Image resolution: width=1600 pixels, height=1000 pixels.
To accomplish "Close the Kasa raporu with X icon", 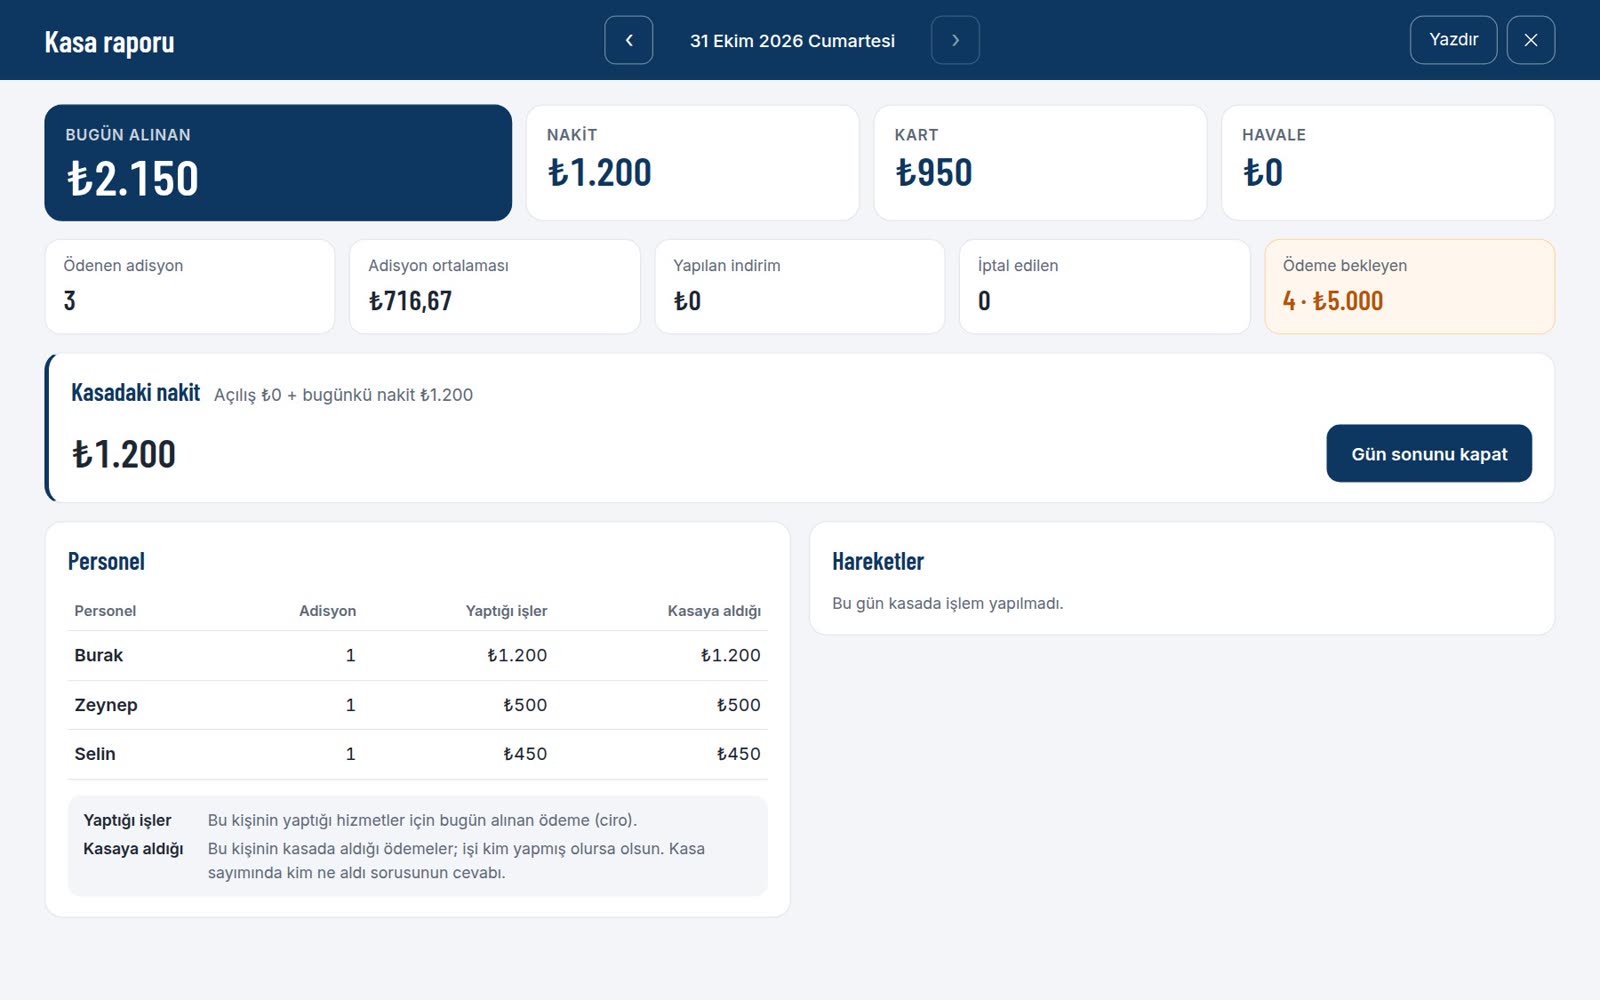I will [x=1531, y=40].
